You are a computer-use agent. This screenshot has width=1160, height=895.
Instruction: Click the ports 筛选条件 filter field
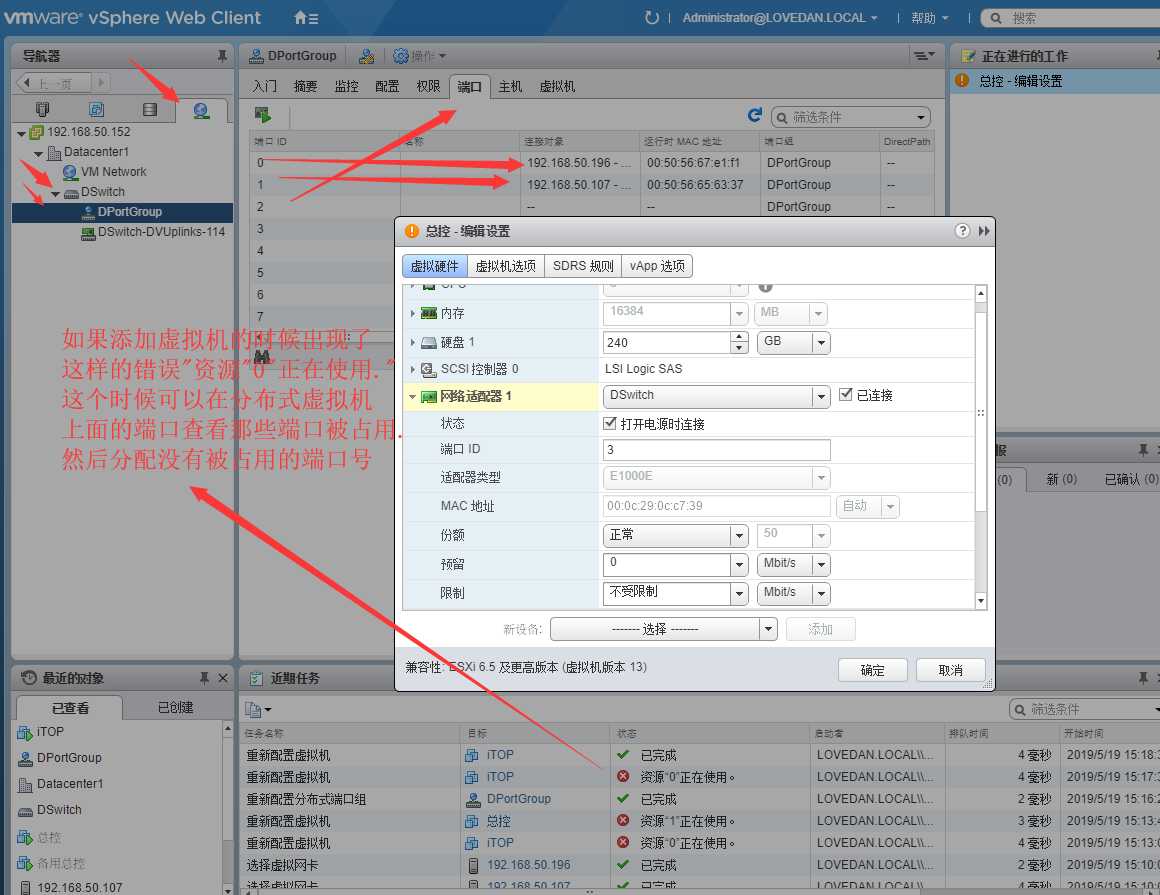coord(851,117)
